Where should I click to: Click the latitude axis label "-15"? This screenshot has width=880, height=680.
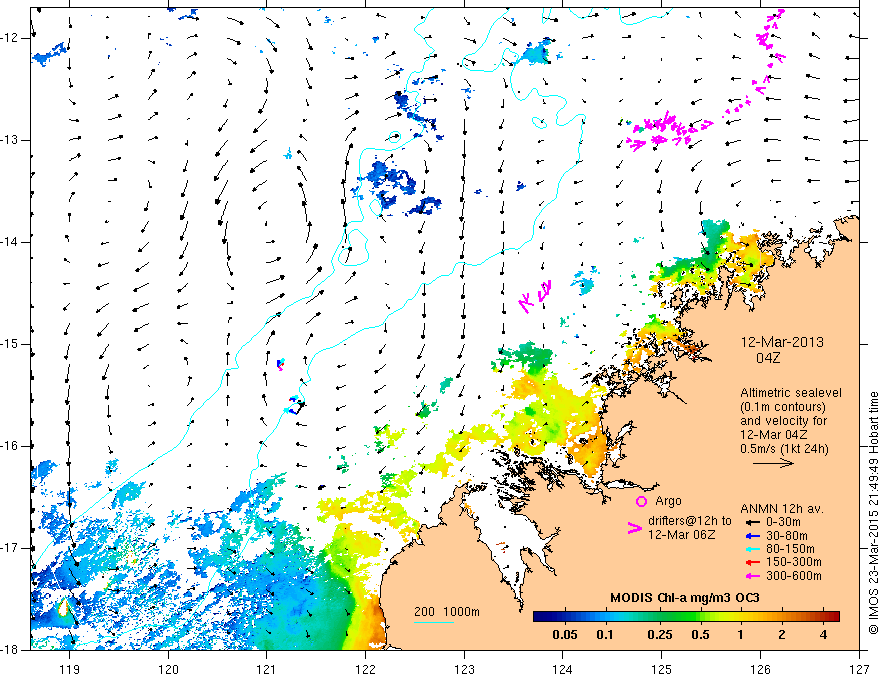pos(11,344)
